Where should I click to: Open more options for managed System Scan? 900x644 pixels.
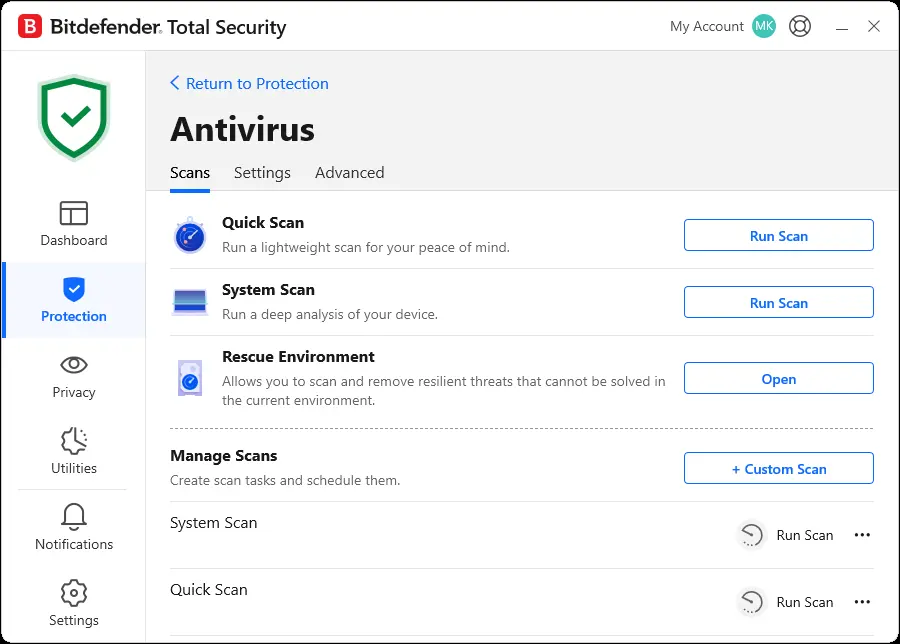pos(862,535)
